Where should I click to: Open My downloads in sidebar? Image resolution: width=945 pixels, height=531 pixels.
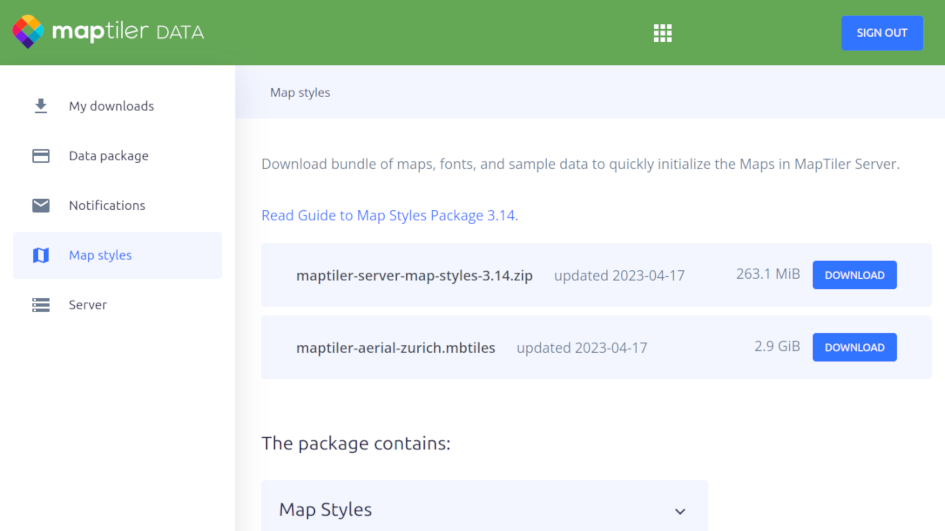coord(111,106)
